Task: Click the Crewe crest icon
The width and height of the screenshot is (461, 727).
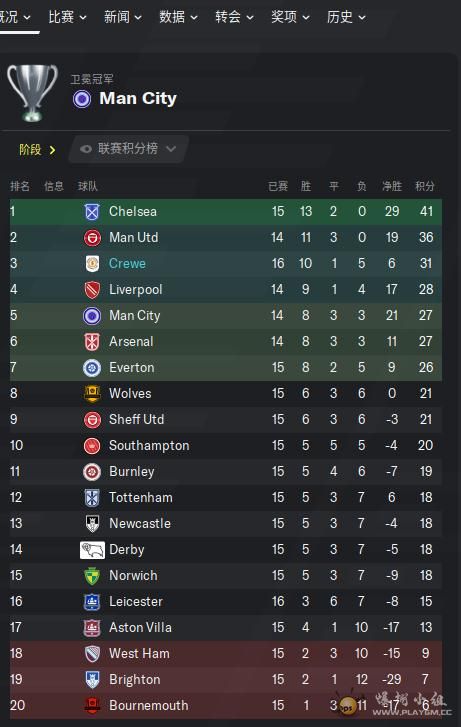Action: click(x=92, y=264)
